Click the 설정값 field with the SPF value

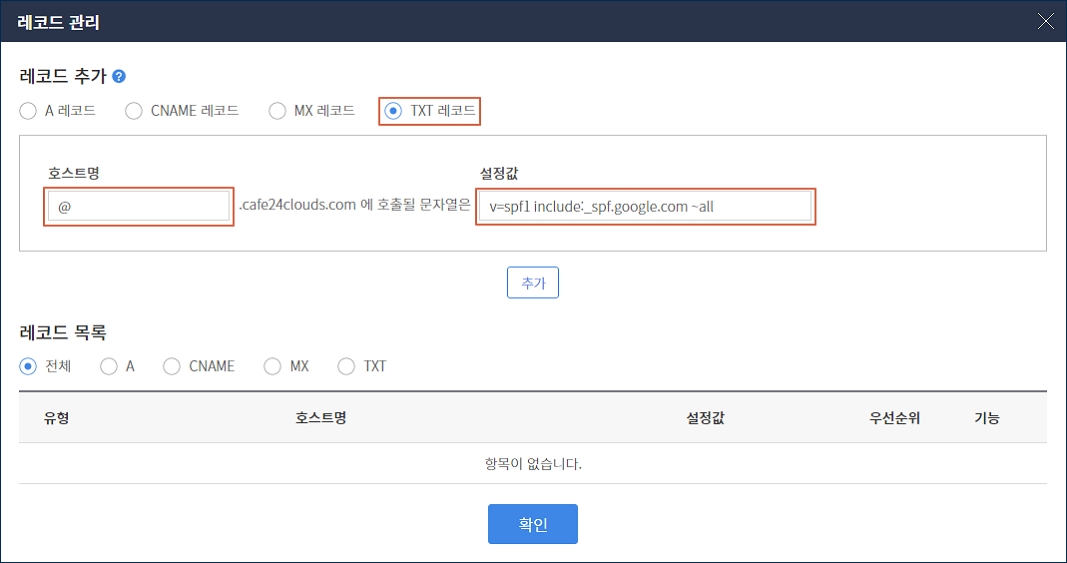click(645, 207)
